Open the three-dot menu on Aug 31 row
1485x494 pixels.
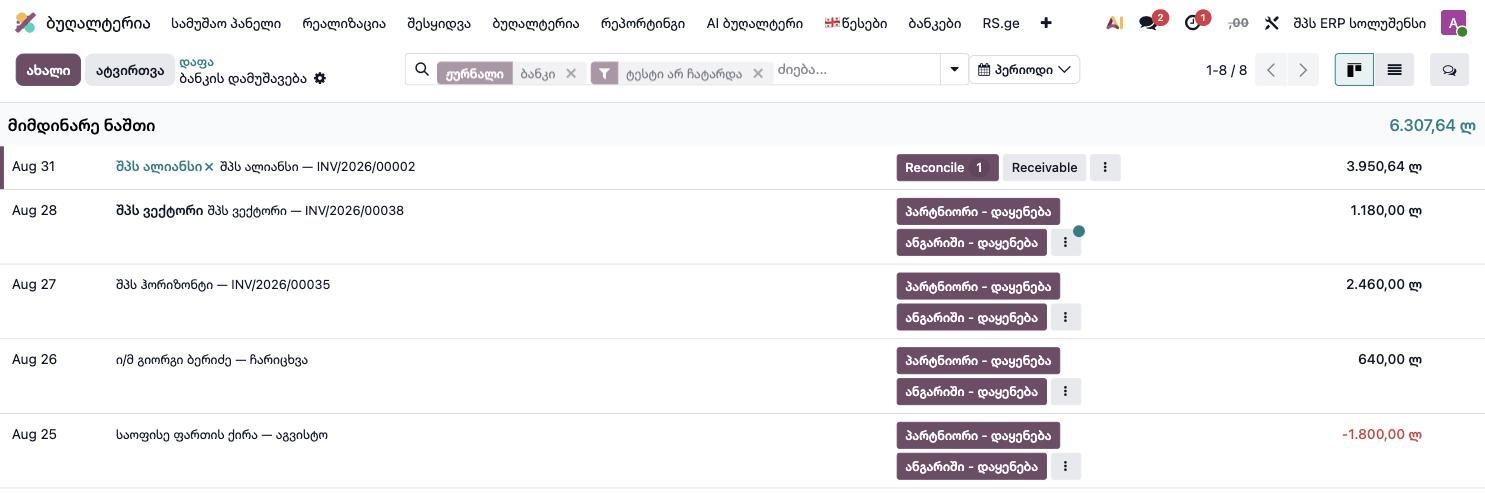1105,168
